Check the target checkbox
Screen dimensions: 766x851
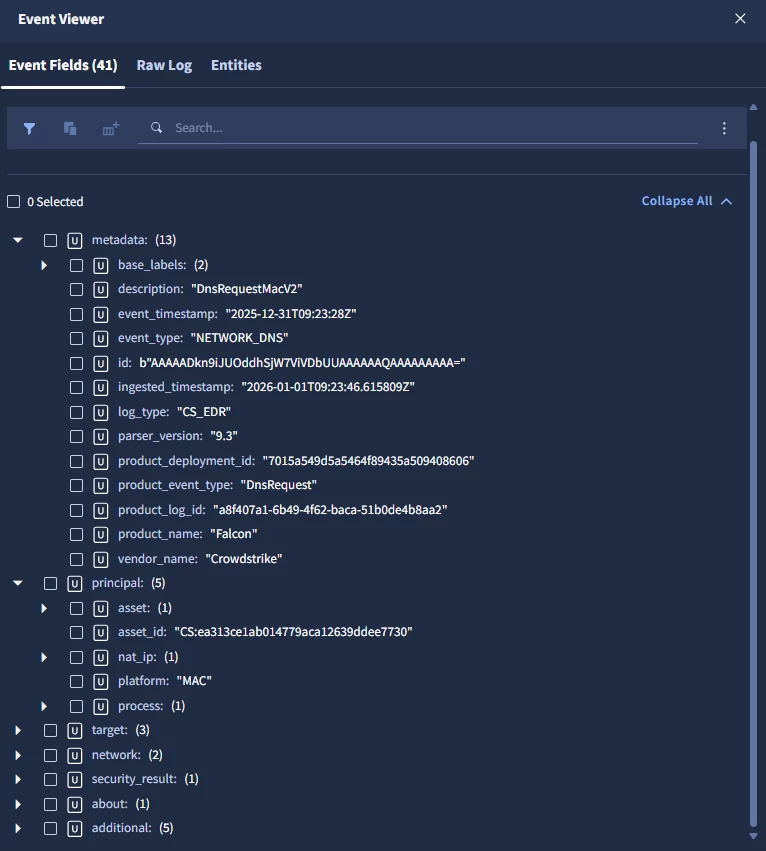pos(50,731)
